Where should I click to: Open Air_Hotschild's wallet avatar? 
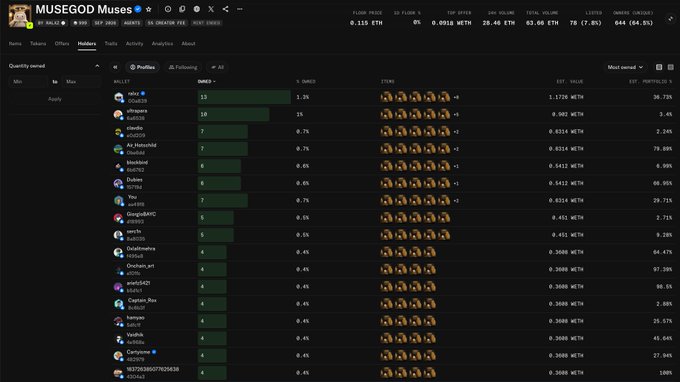tap(118, 149)
